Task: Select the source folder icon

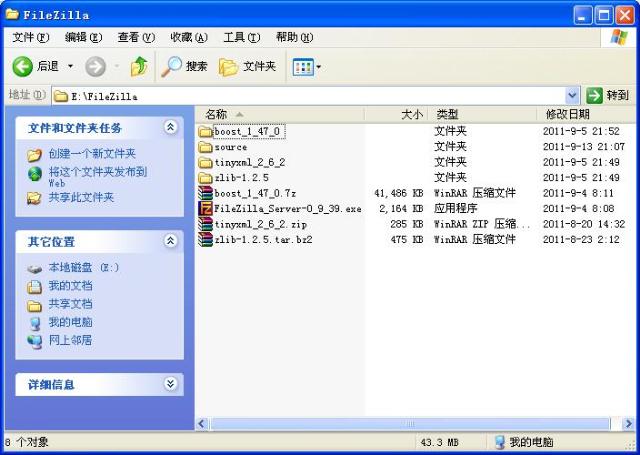Action: pyautogui.click(x=205, y=147)
